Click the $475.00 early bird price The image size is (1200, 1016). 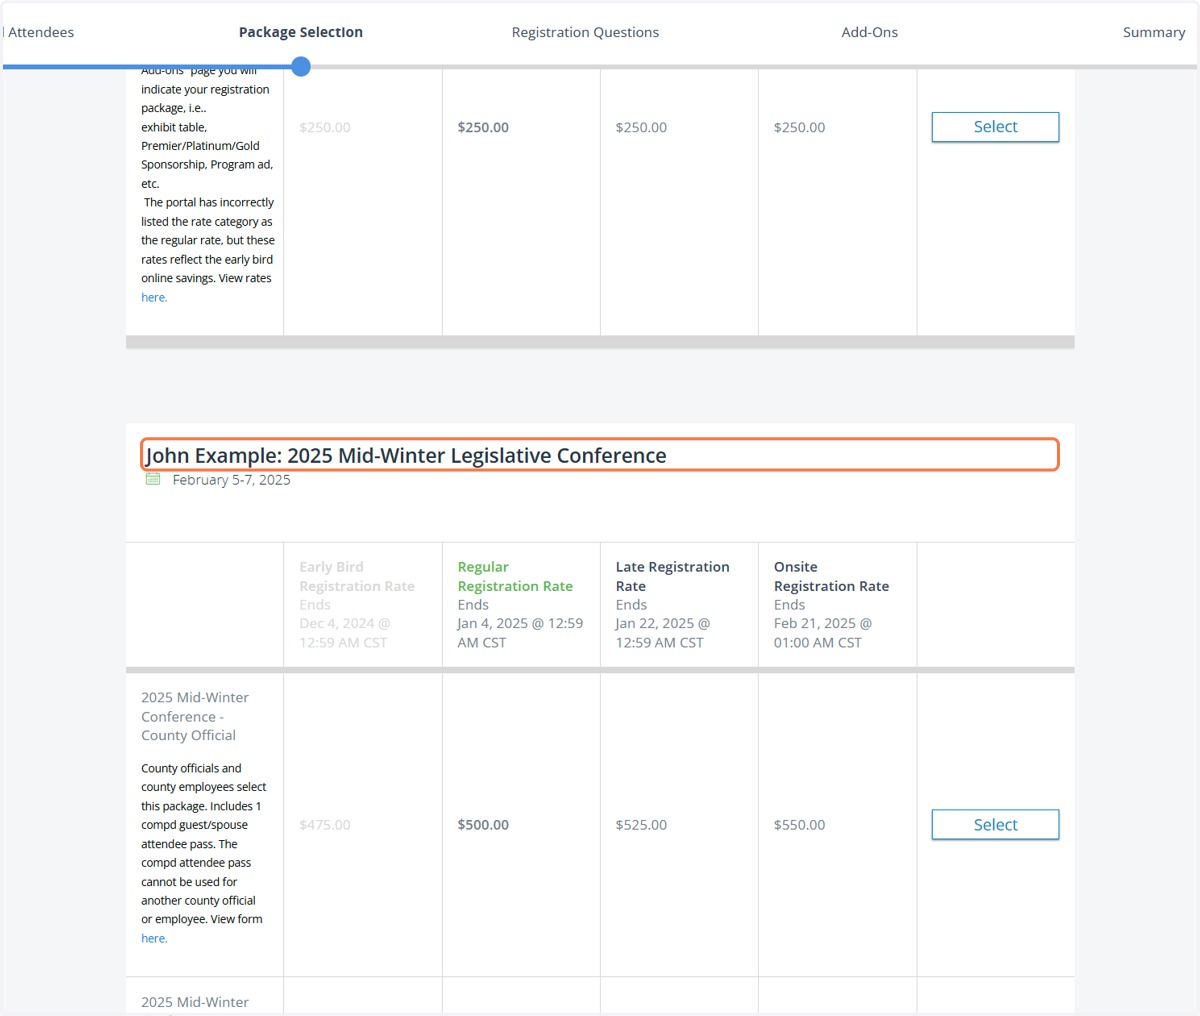325,825
